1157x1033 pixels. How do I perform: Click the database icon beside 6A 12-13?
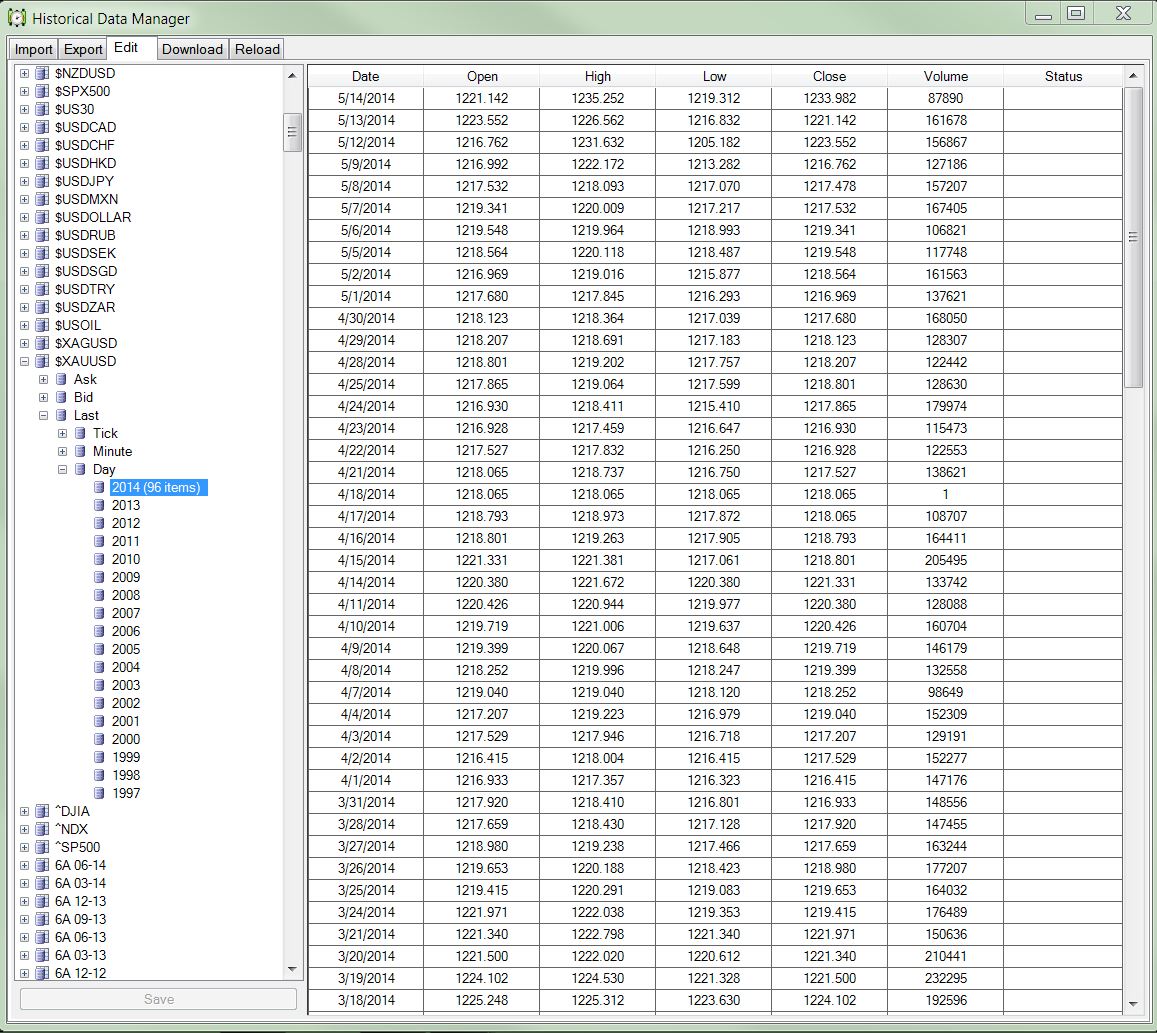[43, 902]
